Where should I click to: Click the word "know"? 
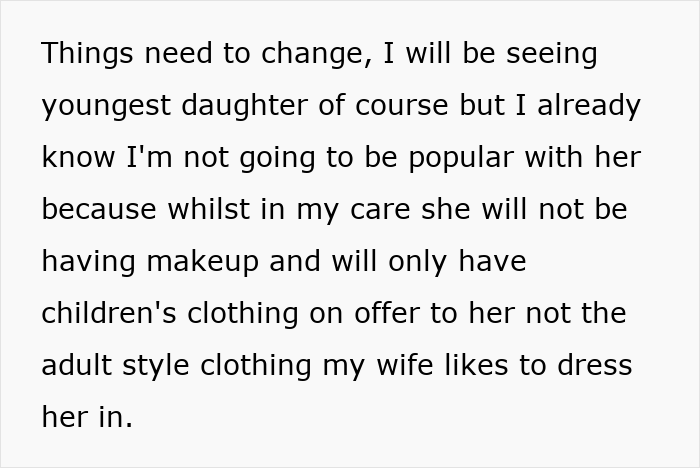tap(78, 157)
